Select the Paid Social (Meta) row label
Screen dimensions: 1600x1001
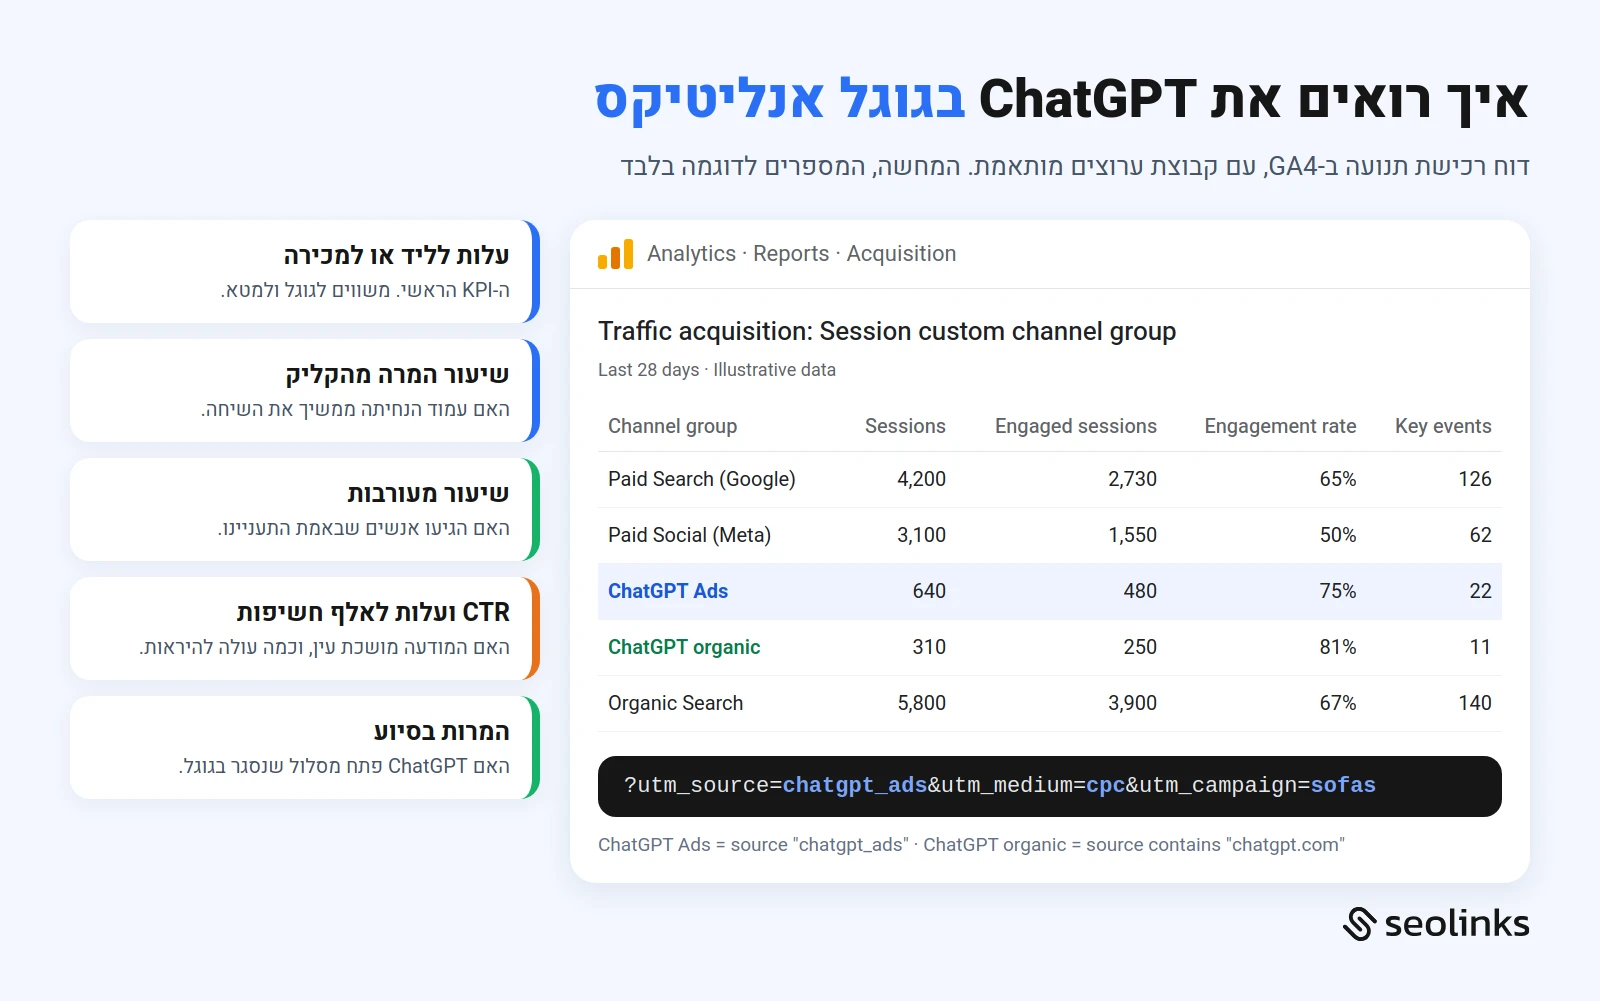point(689,535)
